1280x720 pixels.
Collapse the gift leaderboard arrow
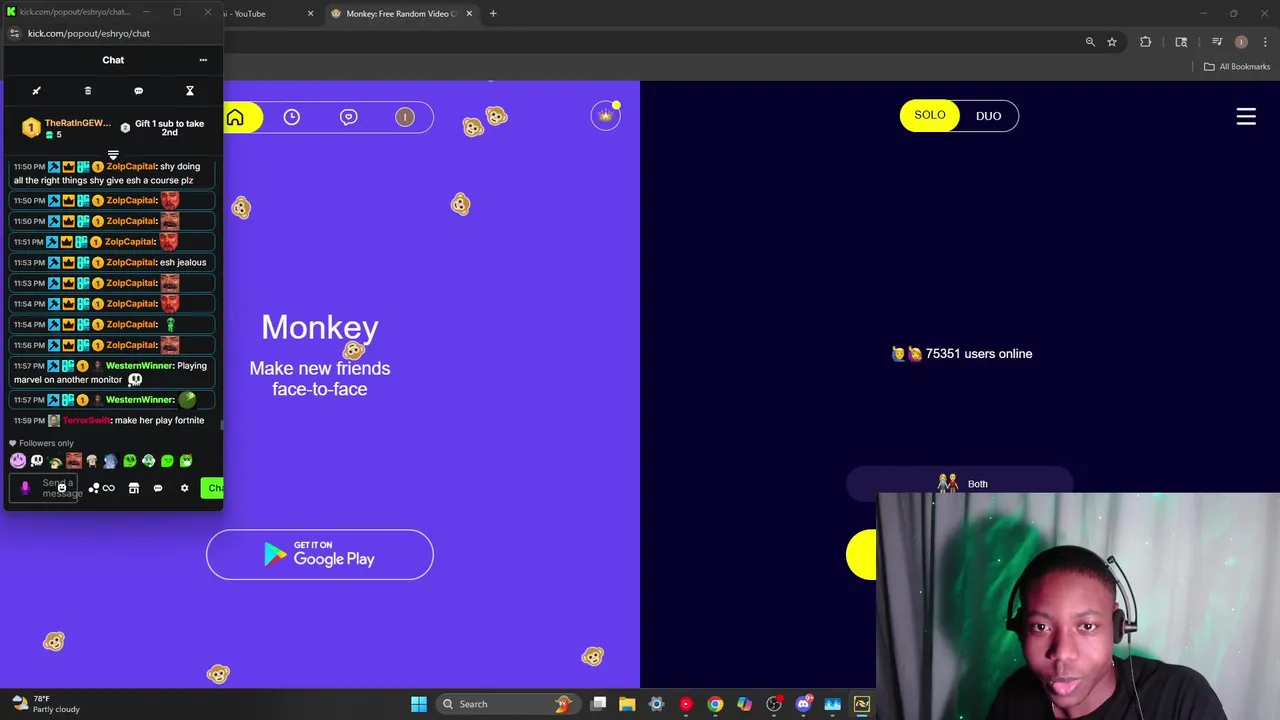113,155
